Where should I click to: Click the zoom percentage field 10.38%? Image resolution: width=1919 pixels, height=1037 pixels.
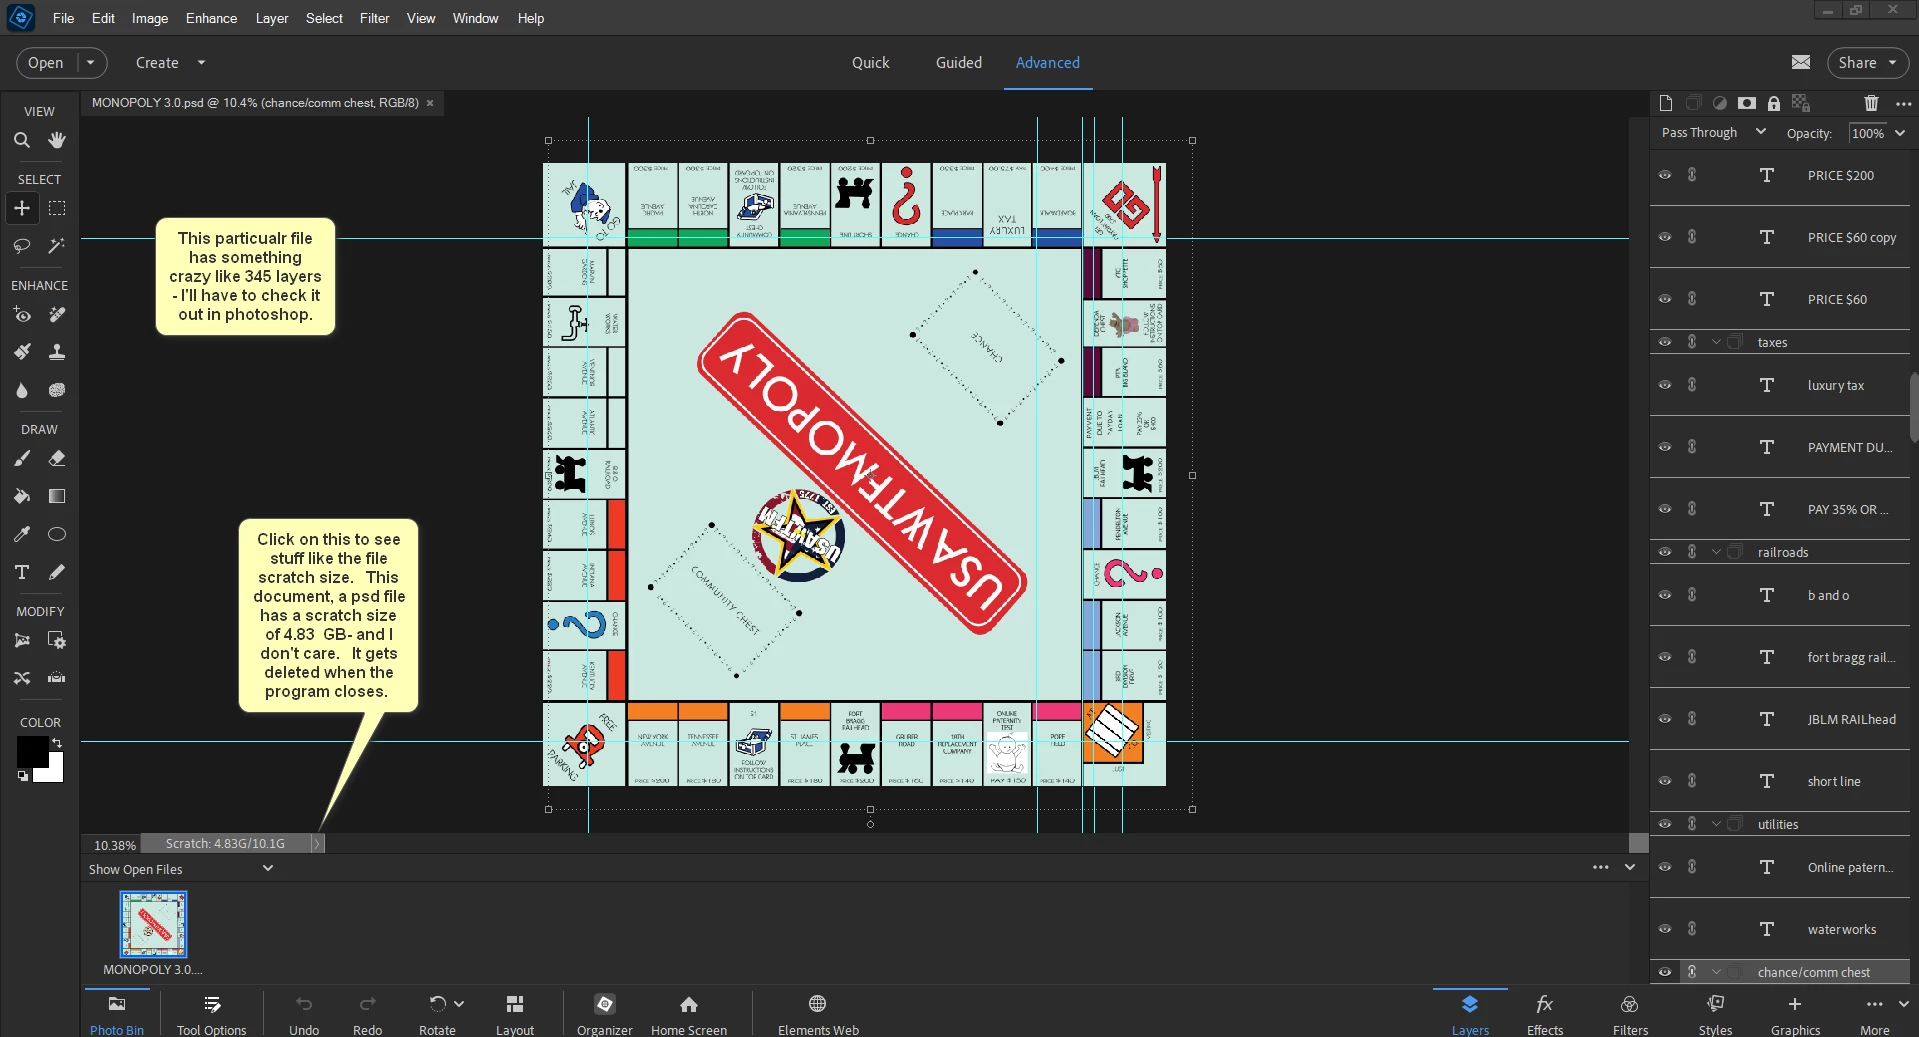(x=115, y=845)
